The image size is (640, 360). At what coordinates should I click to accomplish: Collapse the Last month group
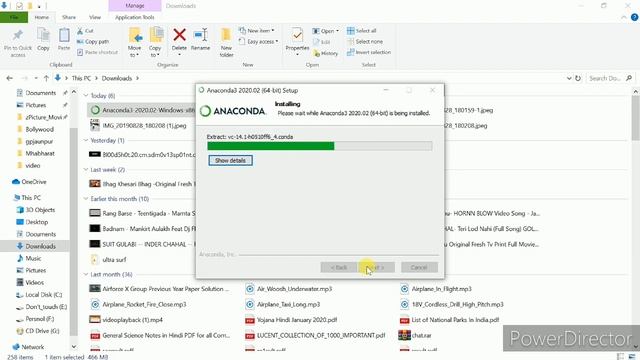(86, 274)
